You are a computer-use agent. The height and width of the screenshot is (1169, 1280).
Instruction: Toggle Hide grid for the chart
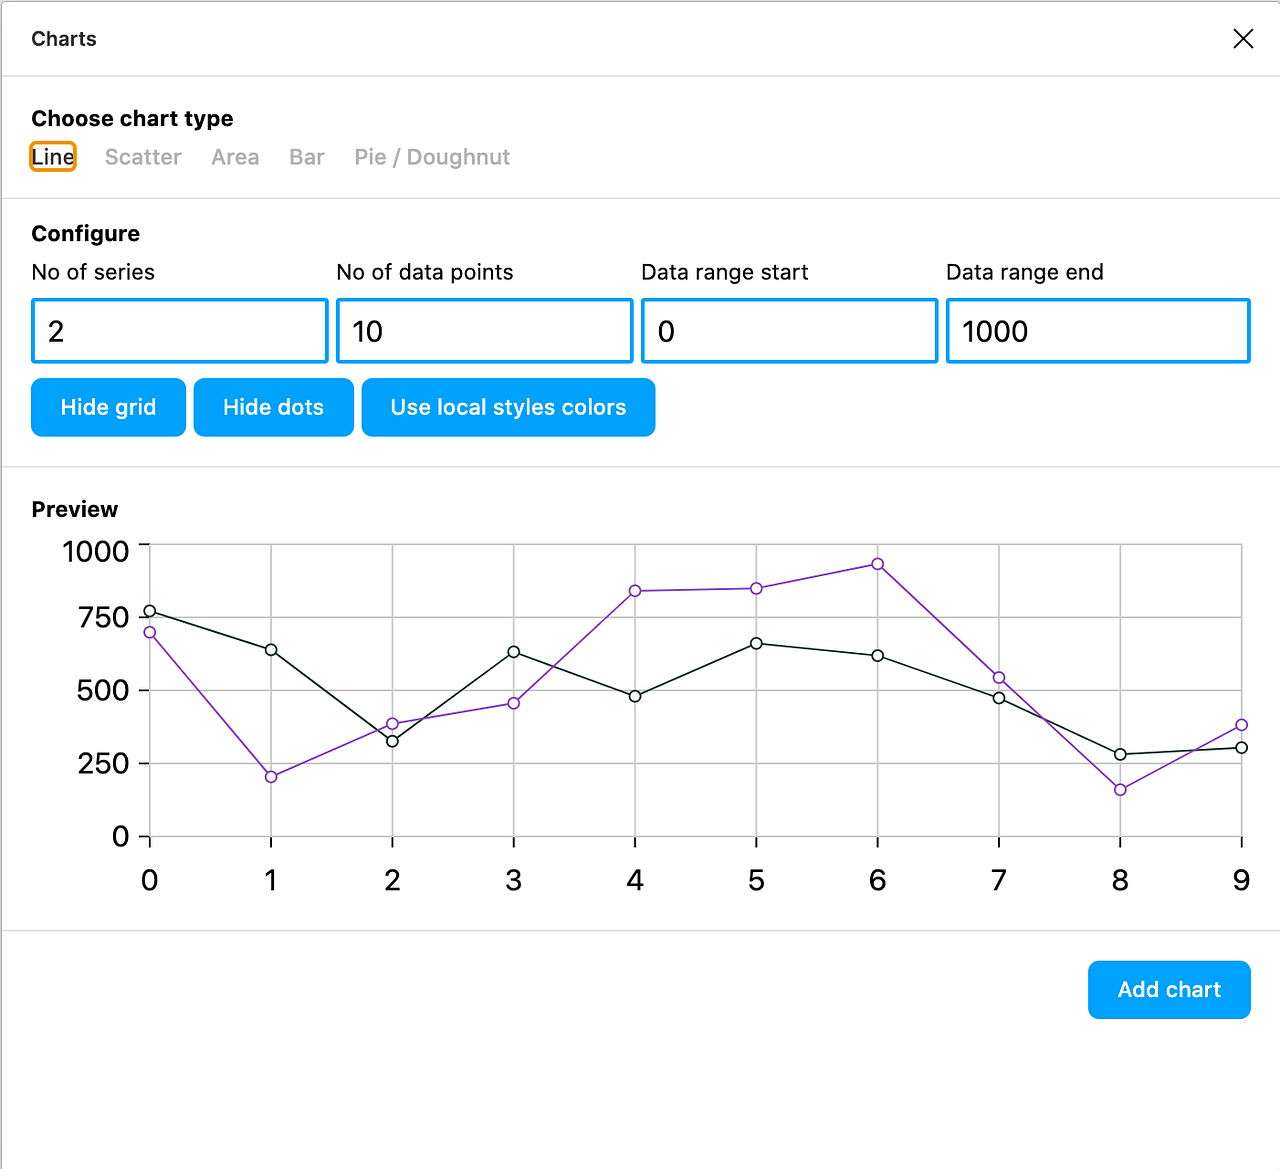[107, 407]
